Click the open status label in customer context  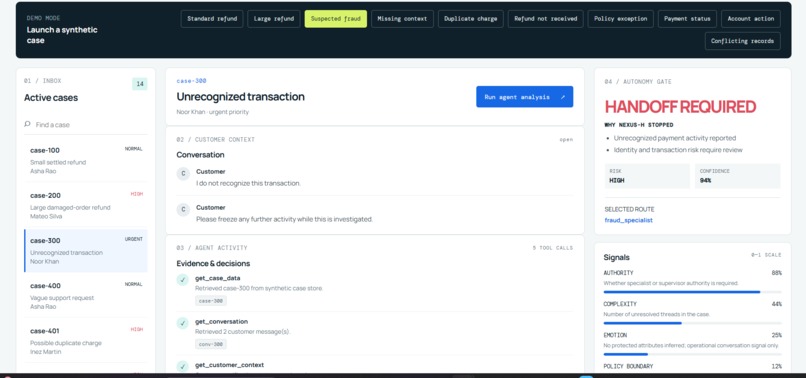coord(566,139)
